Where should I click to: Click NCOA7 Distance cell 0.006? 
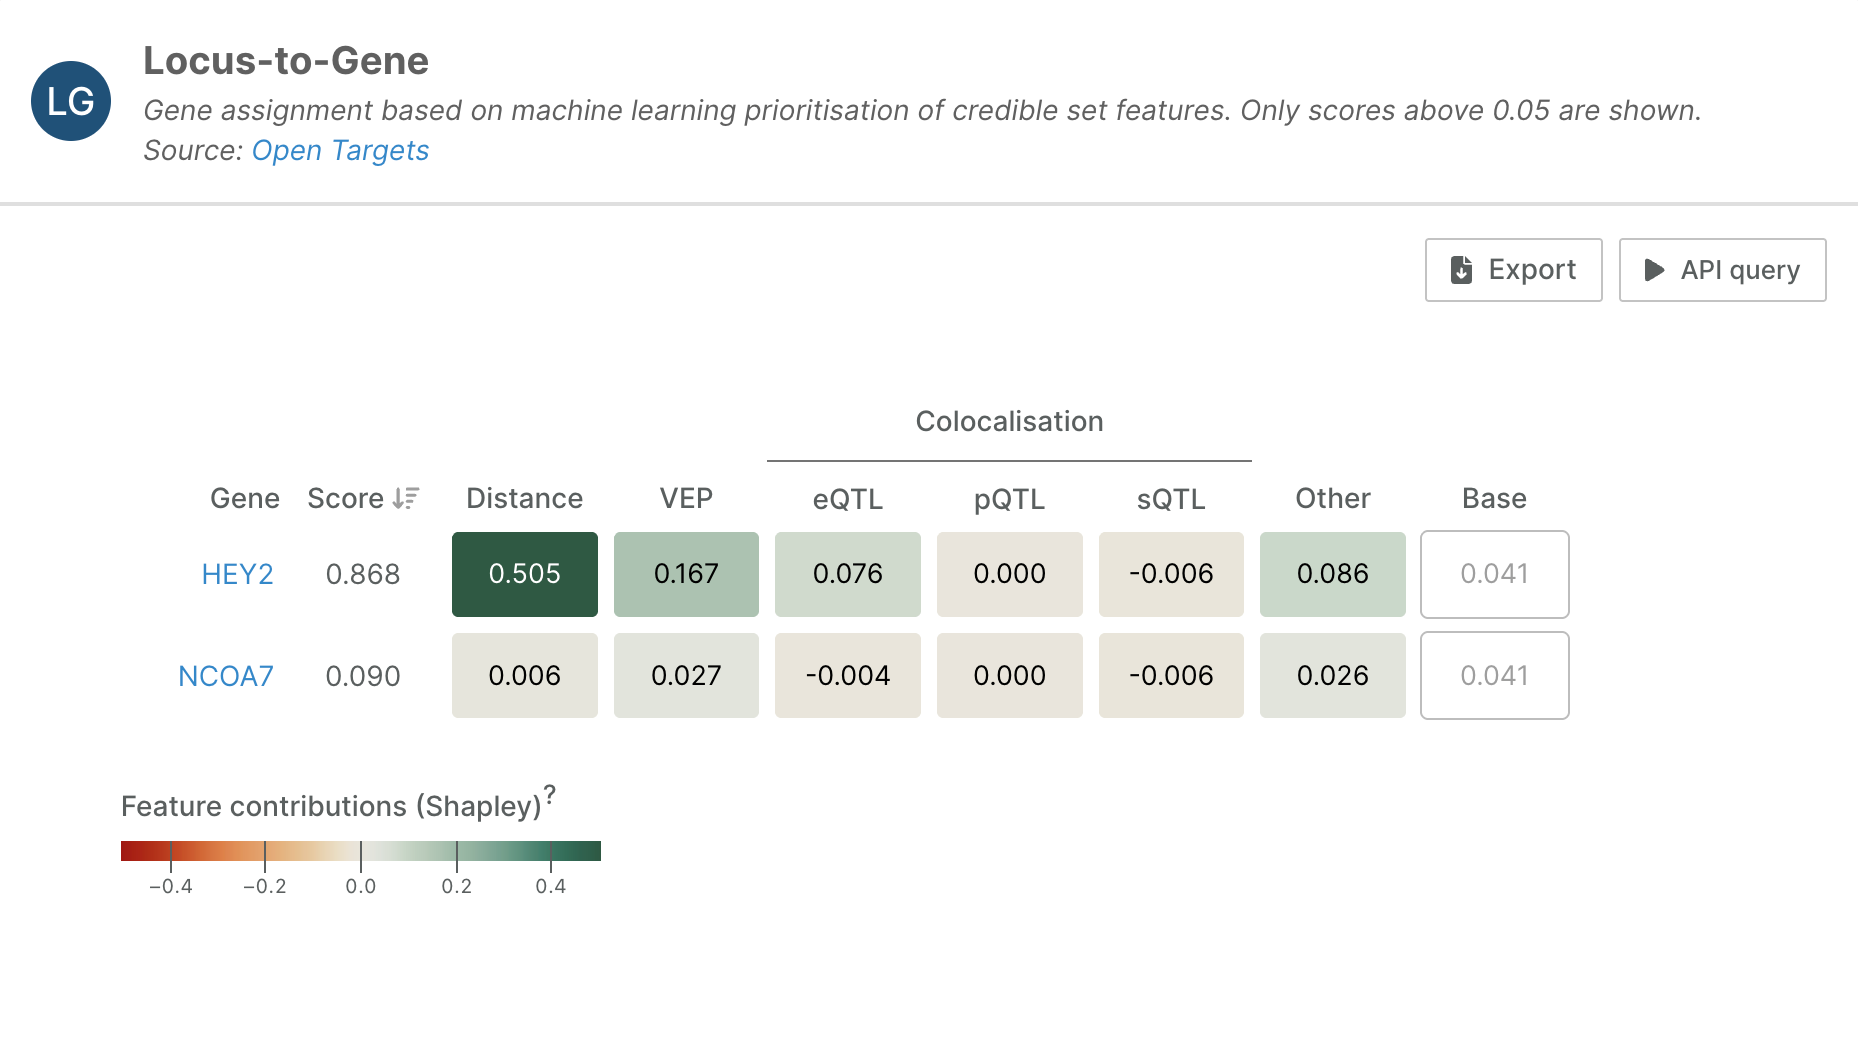[x=524, y=676]
